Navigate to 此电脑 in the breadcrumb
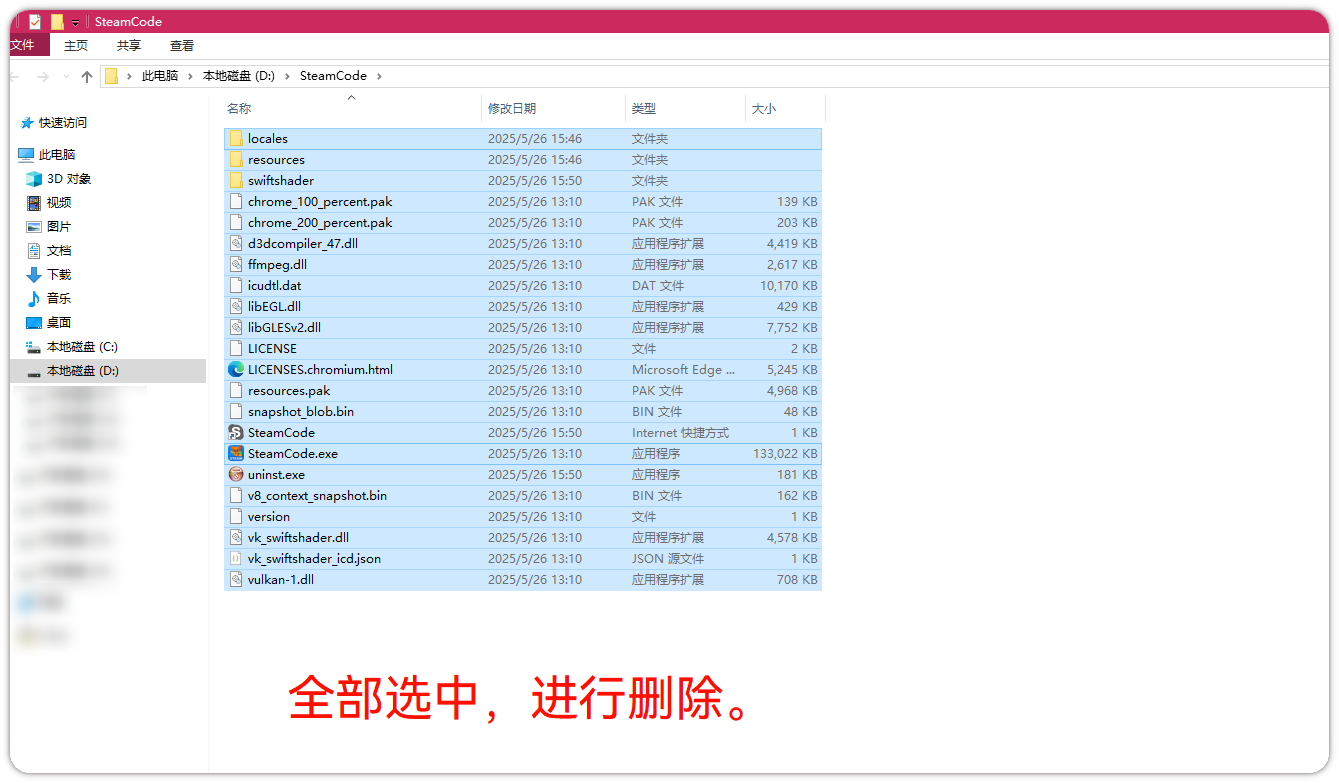Viewport: 1339px width, 783px height. 160,76
